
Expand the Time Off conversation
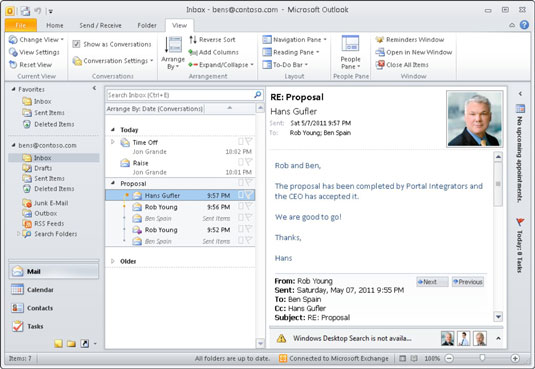[x=113, y=142]
